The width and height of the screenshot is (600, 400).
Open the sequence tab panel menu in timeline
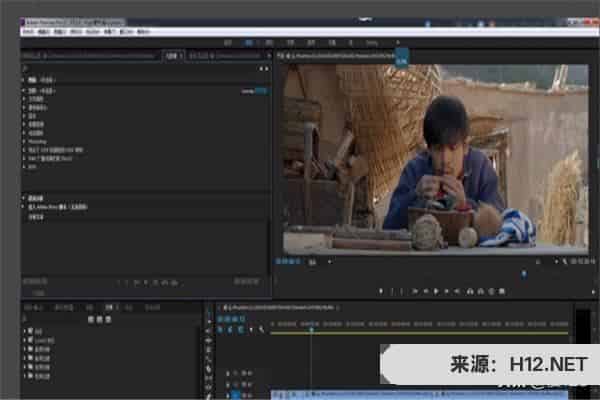[339, 307]
